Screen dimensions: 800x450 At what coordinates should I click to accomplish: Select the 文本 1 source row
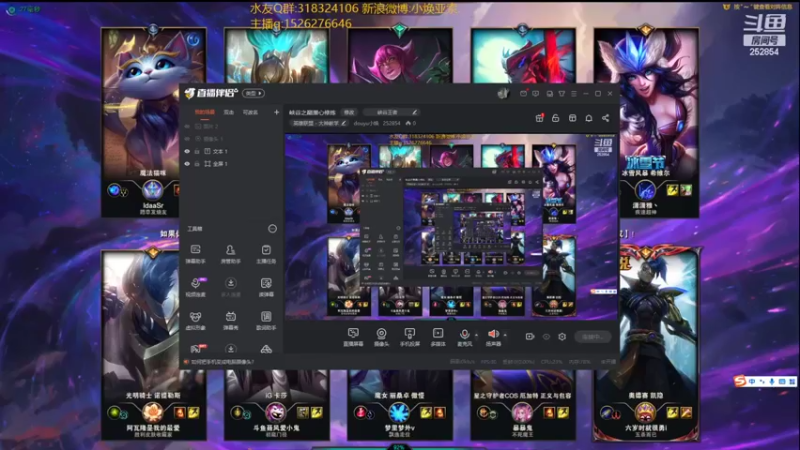point(232,151)
